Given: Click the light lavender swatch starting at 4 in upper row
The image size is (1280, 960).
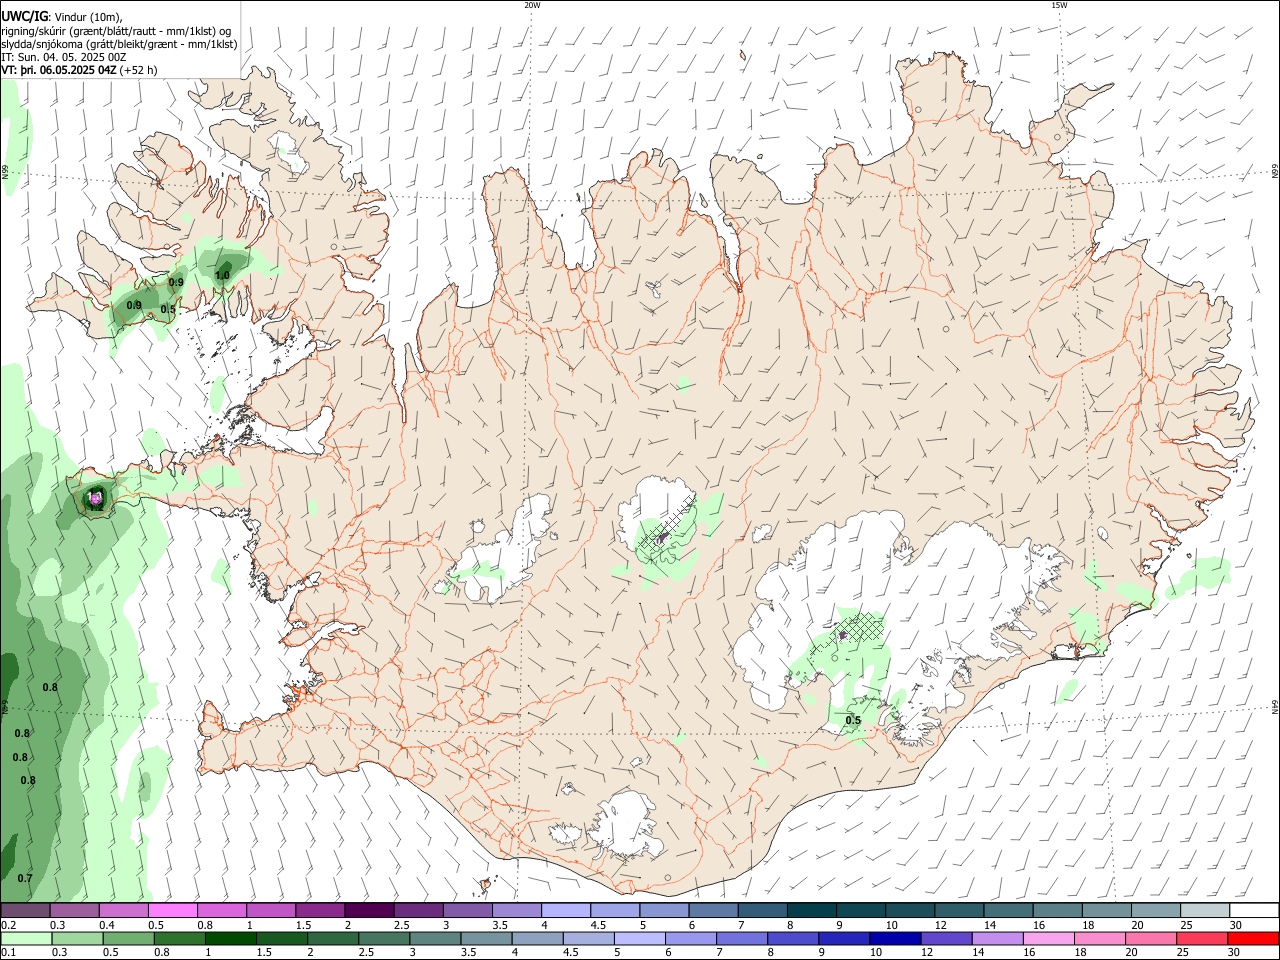Looking at the screenshot, I should 566,910.
